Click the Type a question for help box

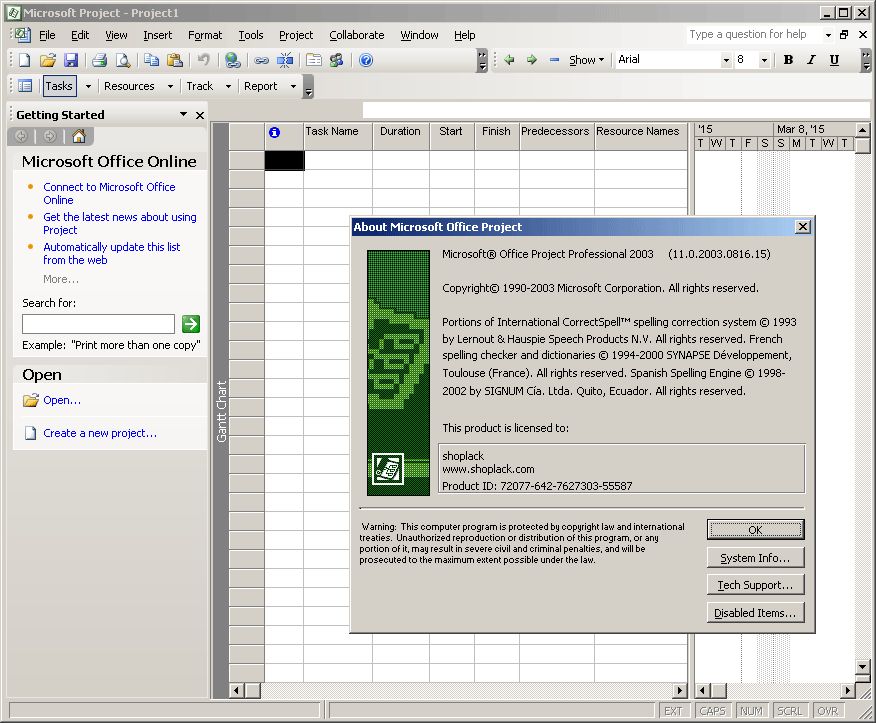click(755, 35)
